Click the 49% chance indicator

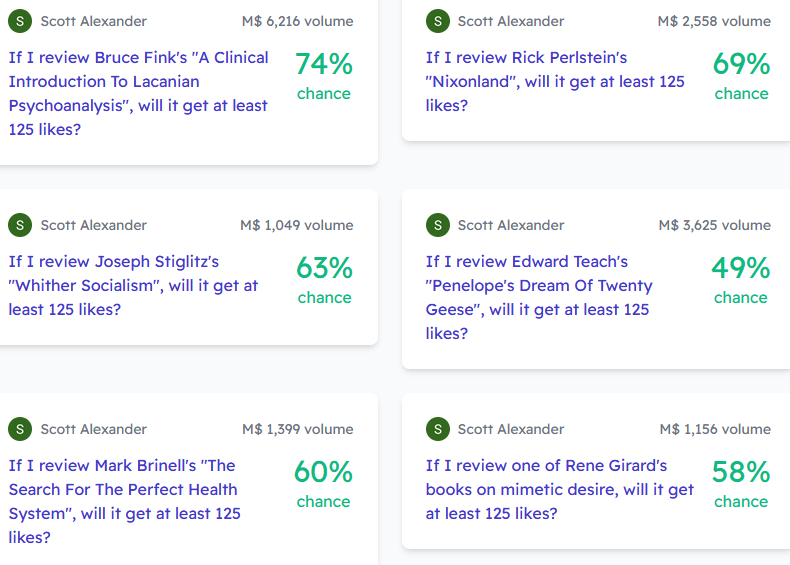741,280
